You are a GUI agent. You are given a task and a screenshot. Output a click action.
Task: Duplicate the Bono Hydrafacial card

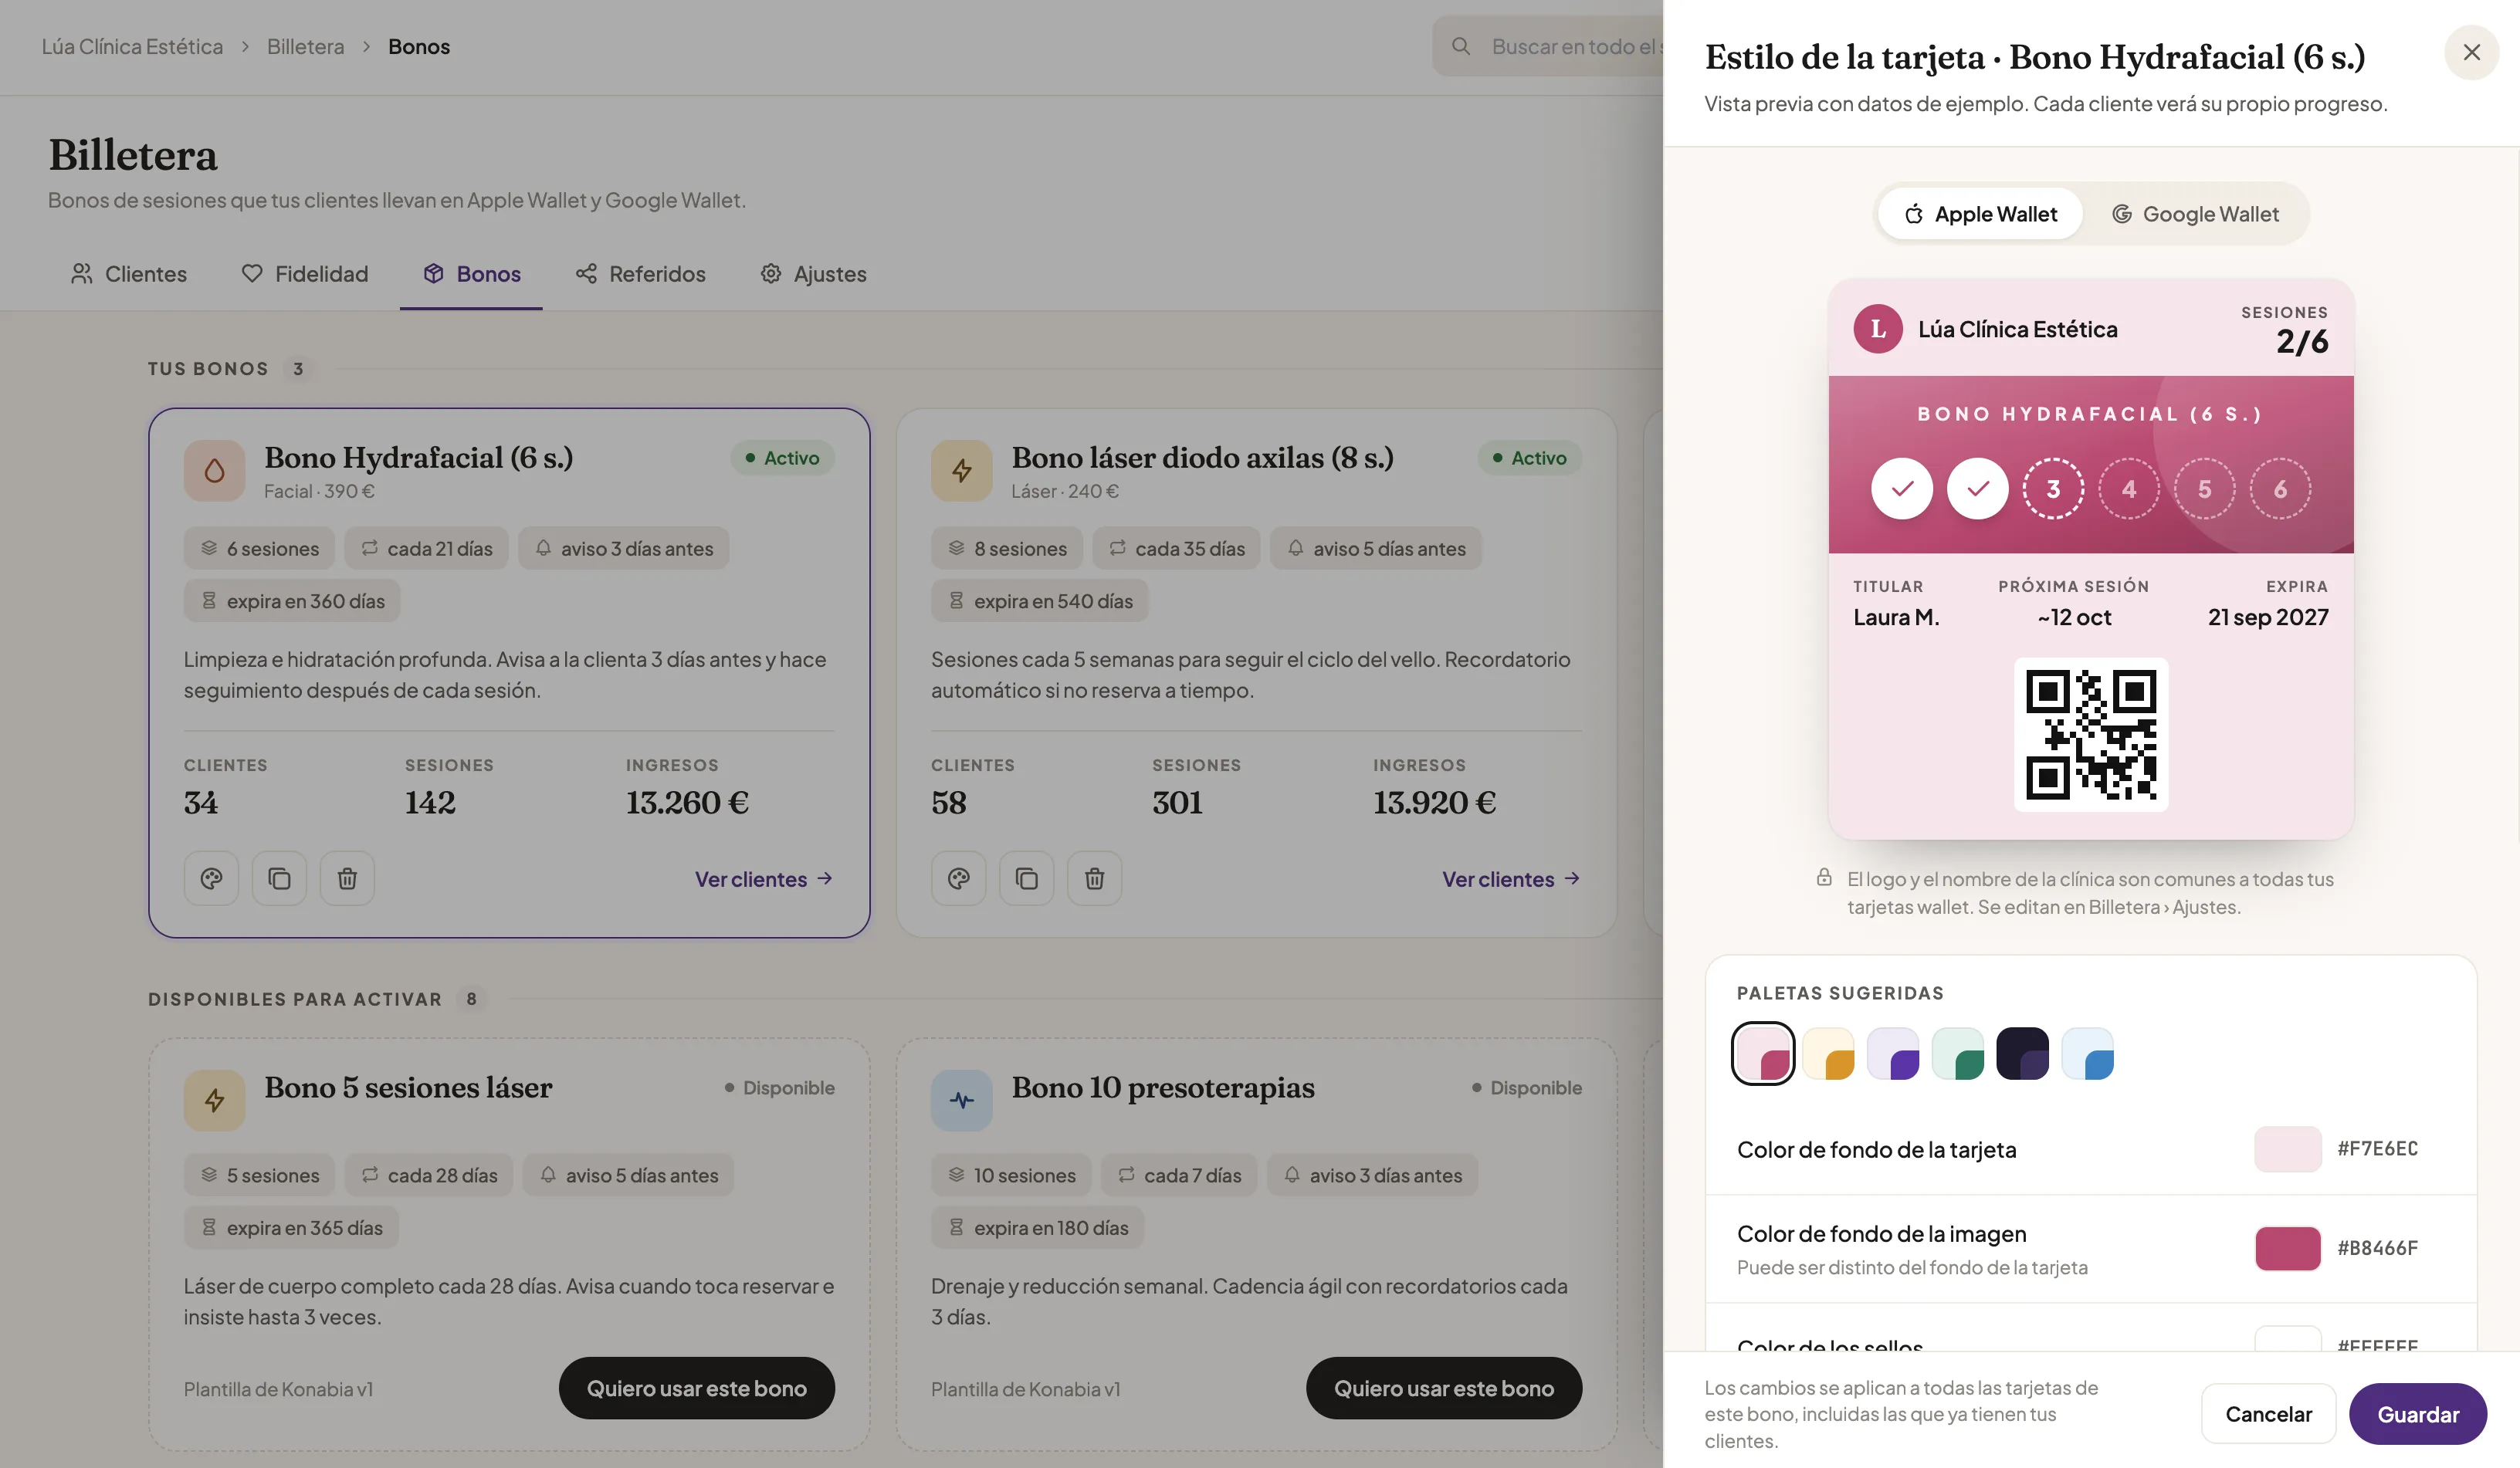click(279, 878)
